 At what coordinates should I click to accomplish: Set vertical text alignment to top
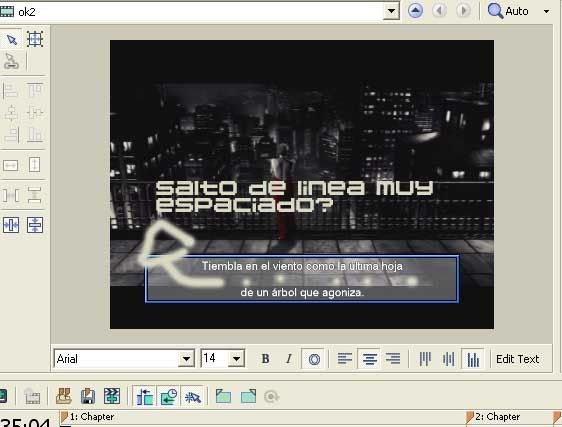[x=425, y=359]
